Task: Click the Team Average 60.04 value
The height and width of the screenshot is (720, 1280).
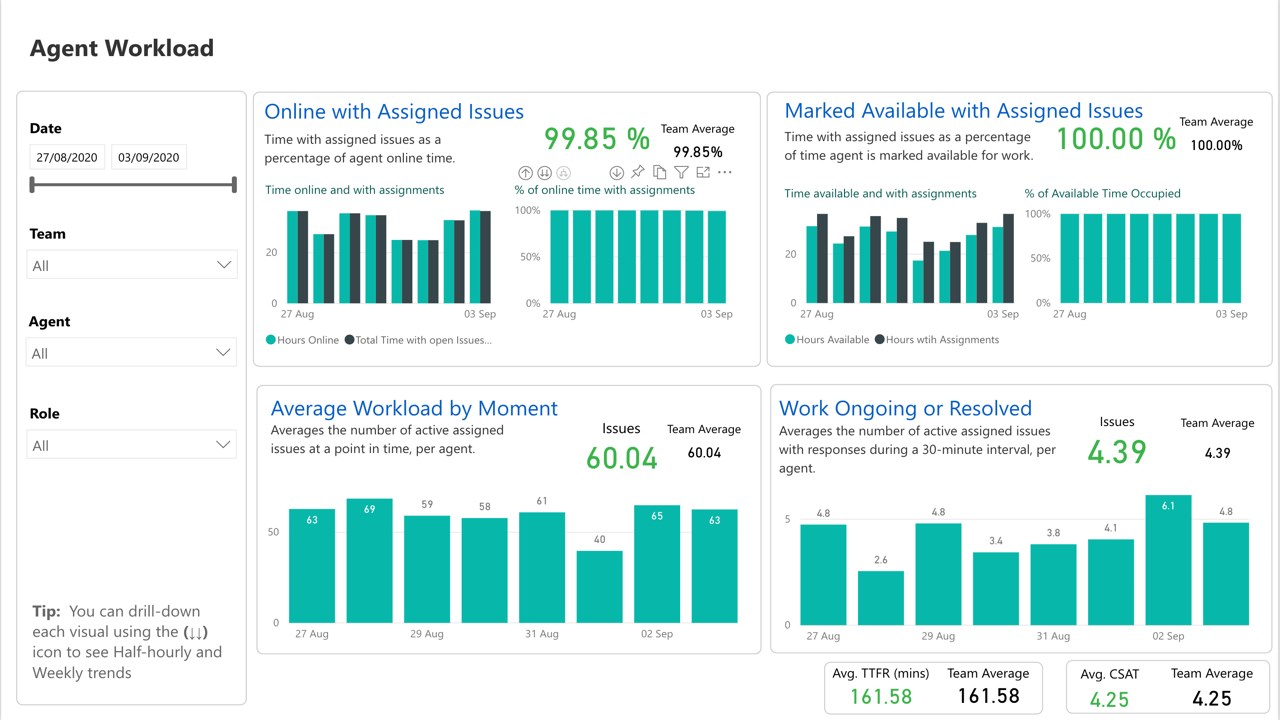Action: click(704, 453)
